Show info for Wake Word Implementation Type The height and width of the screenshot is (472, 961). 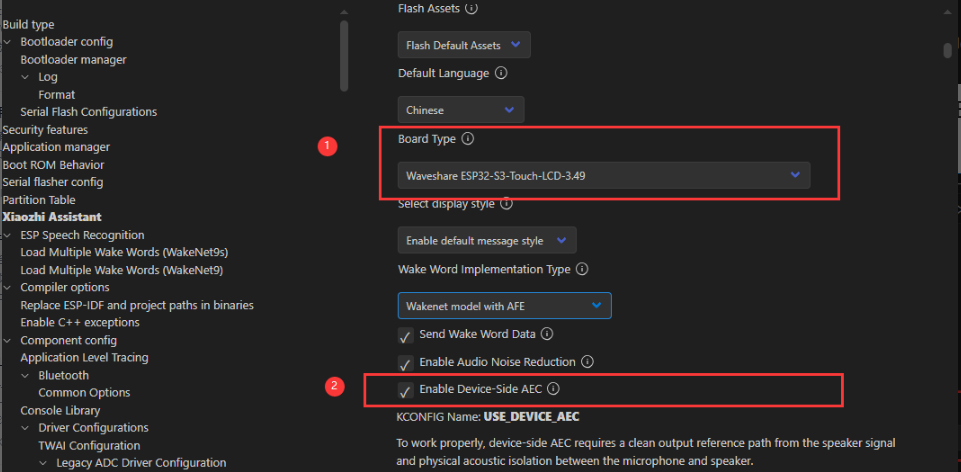(582, 269)
